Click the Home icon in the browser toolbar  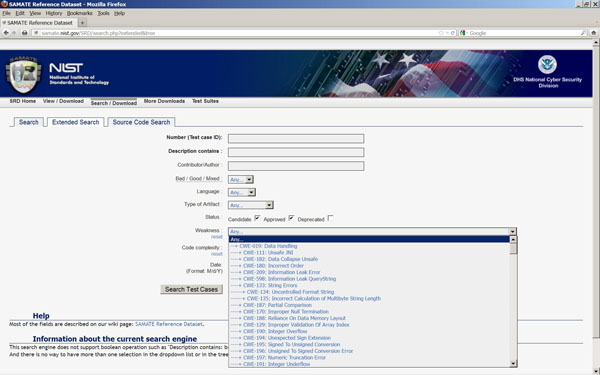pos(593,33)
